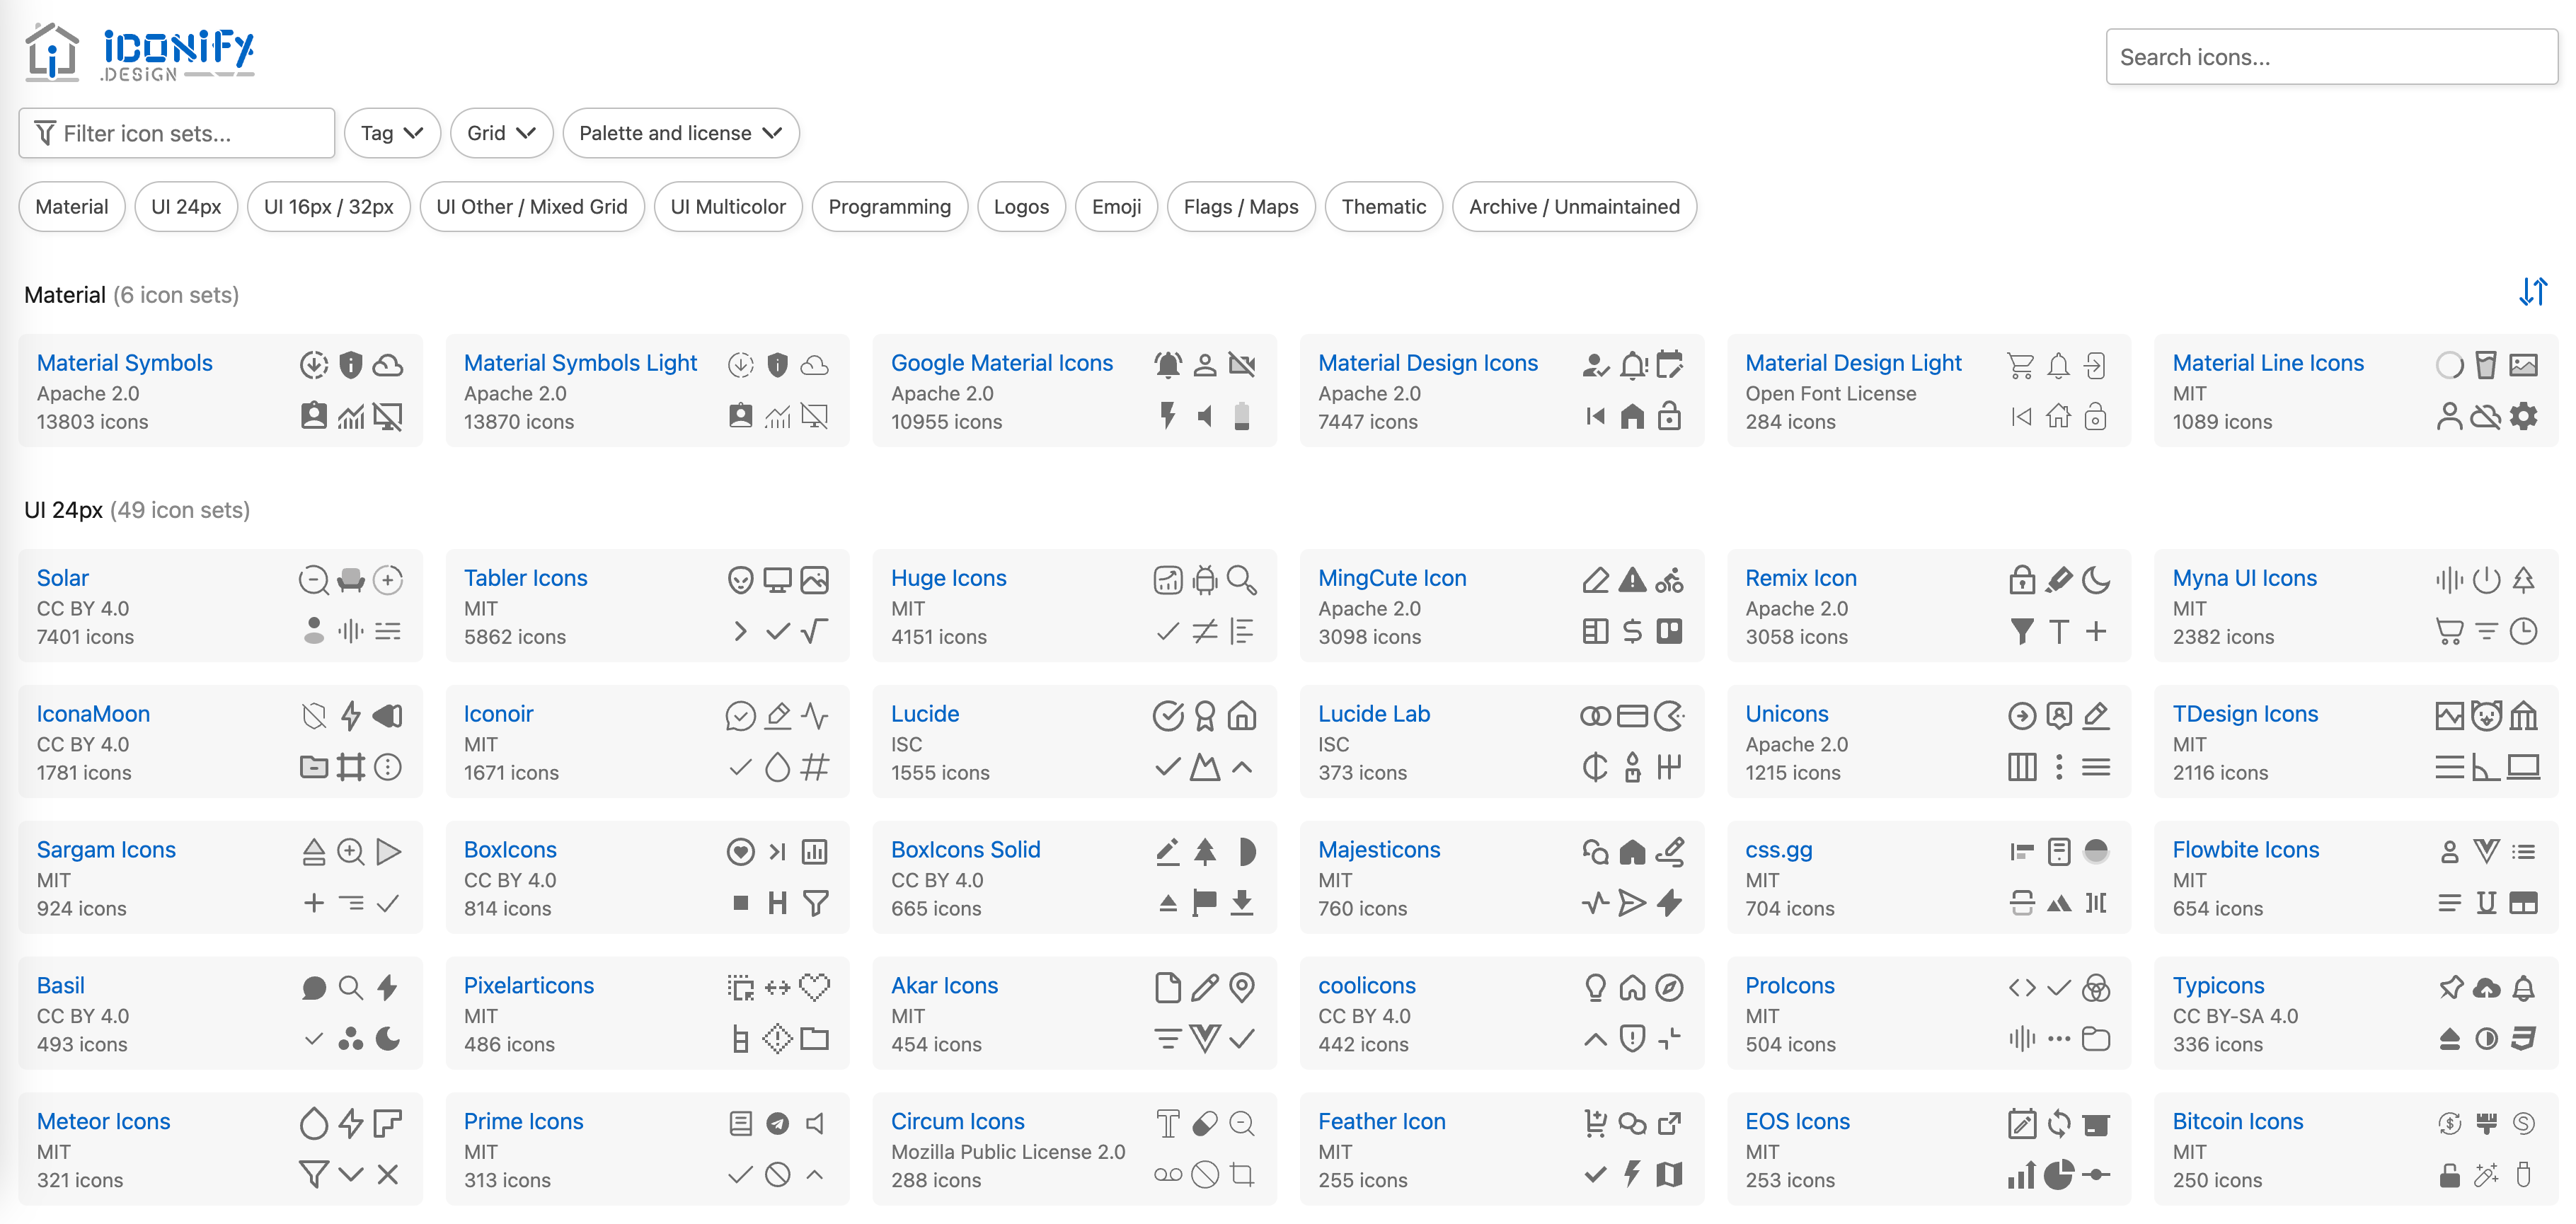Click the bear face icon in TDesign Icons
This screenshot has height=1224, width=2576.
pyautogui.click(x=2487, y=716)
